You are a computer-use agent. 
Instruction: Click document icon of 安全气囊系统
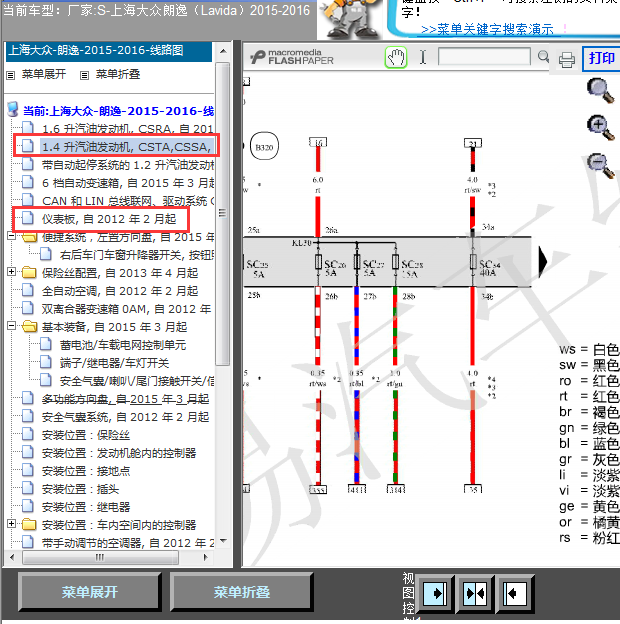[x=27, y=417]
